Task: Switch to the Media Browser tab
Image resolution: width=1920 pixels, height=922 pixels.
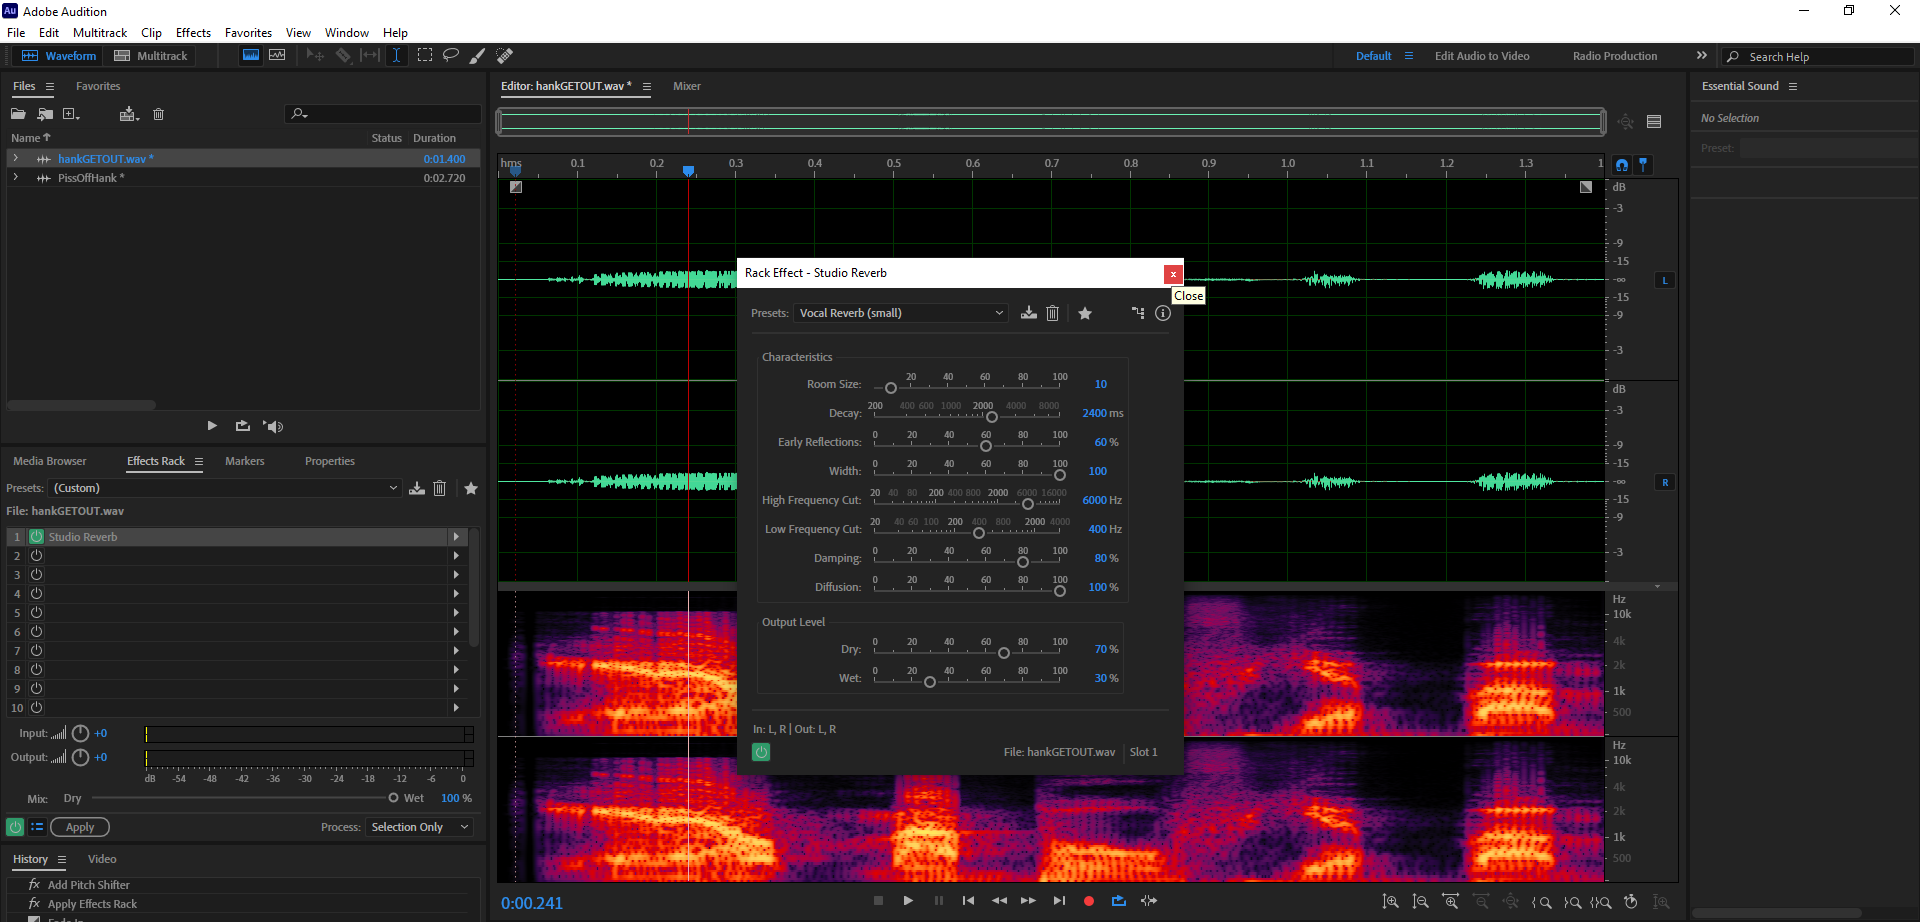Action: point(50,461)
